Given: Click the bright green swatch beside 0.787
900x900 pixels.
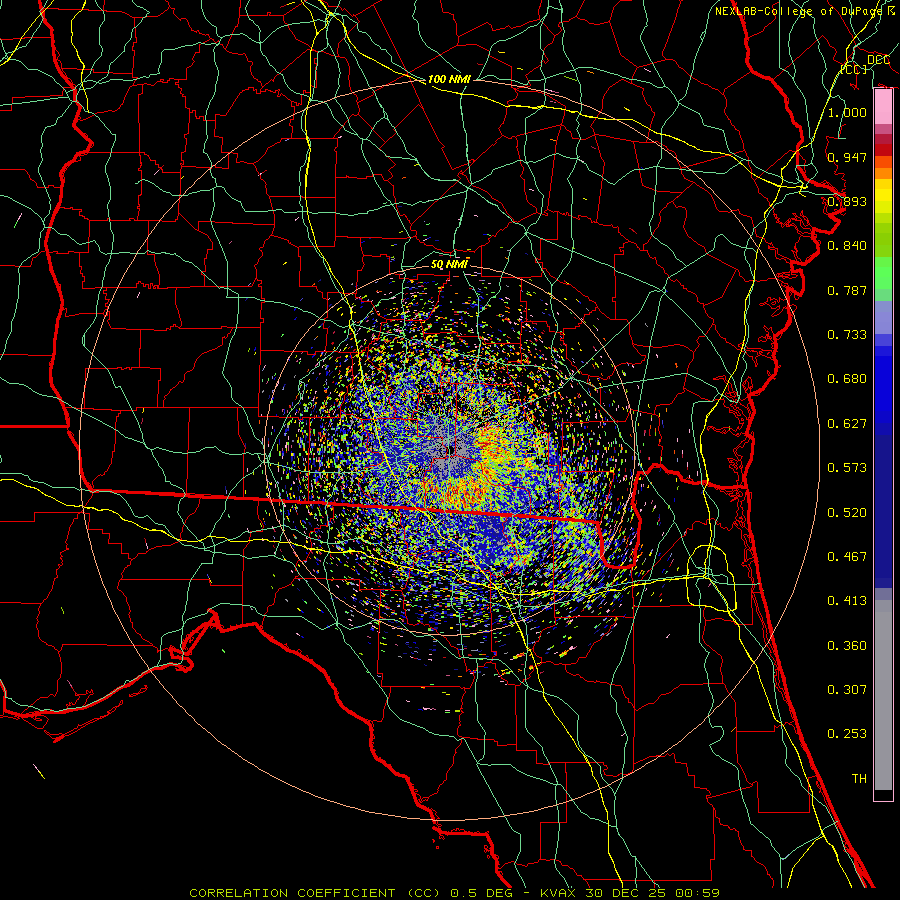Looking at the screenshot, I should [883, 273].
